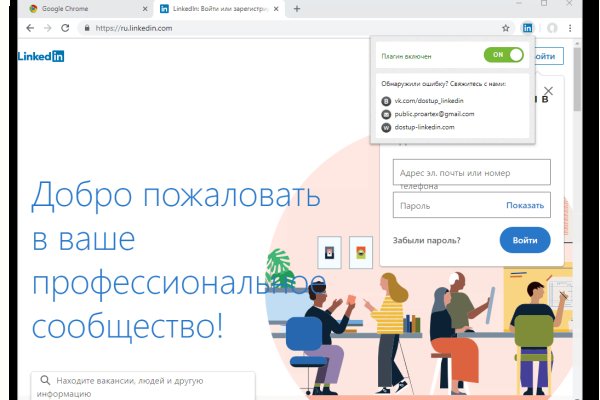Open the Chrome profile avatar icon

552,28
